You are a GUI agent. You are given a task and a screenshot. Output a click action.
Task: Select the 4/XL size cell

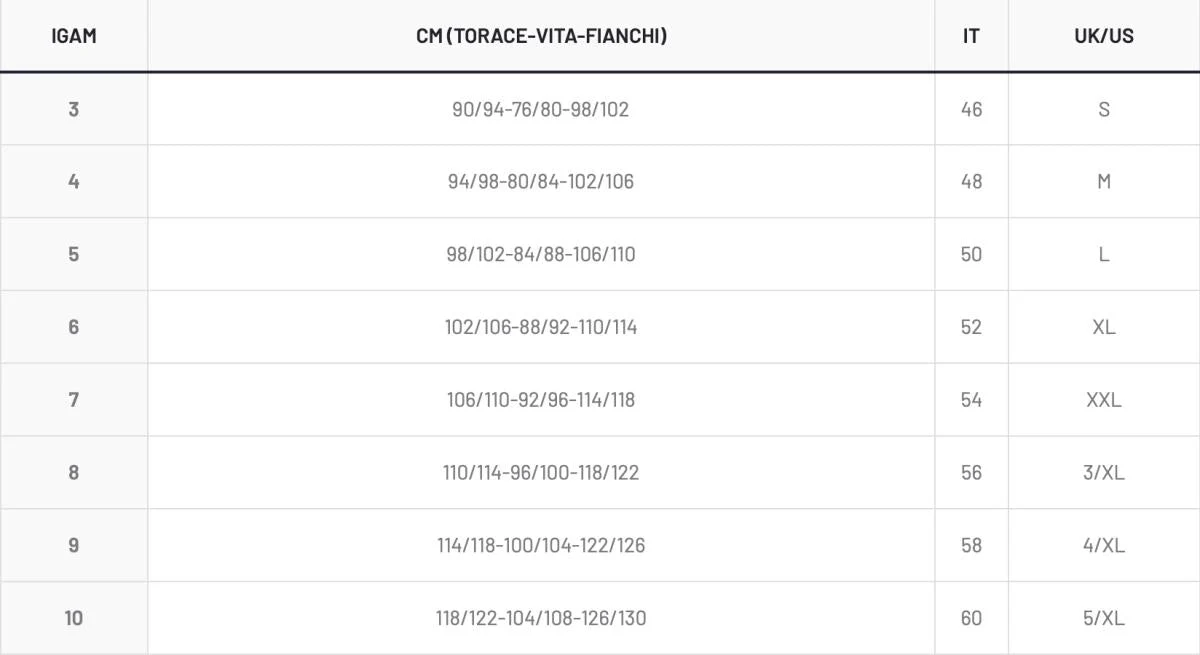point(1103,545)
